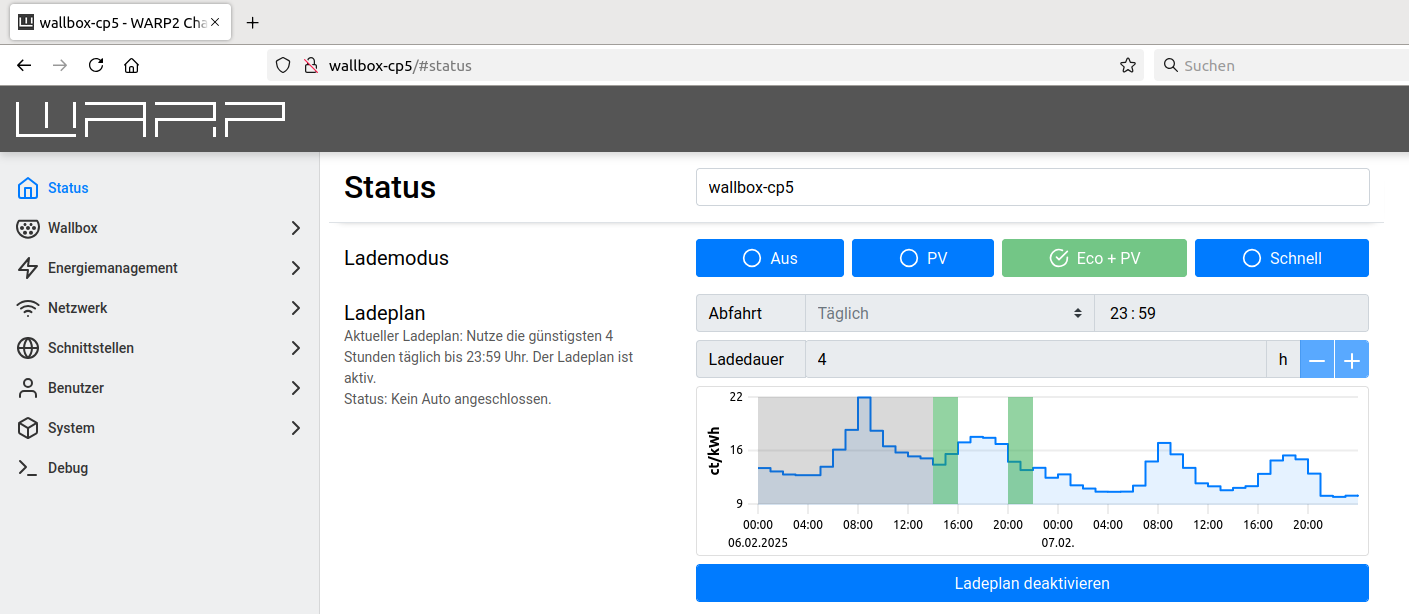The image size is (1409, 614).
Task: Increase Ladedauer with the plus button
Action: (1352, 359)
